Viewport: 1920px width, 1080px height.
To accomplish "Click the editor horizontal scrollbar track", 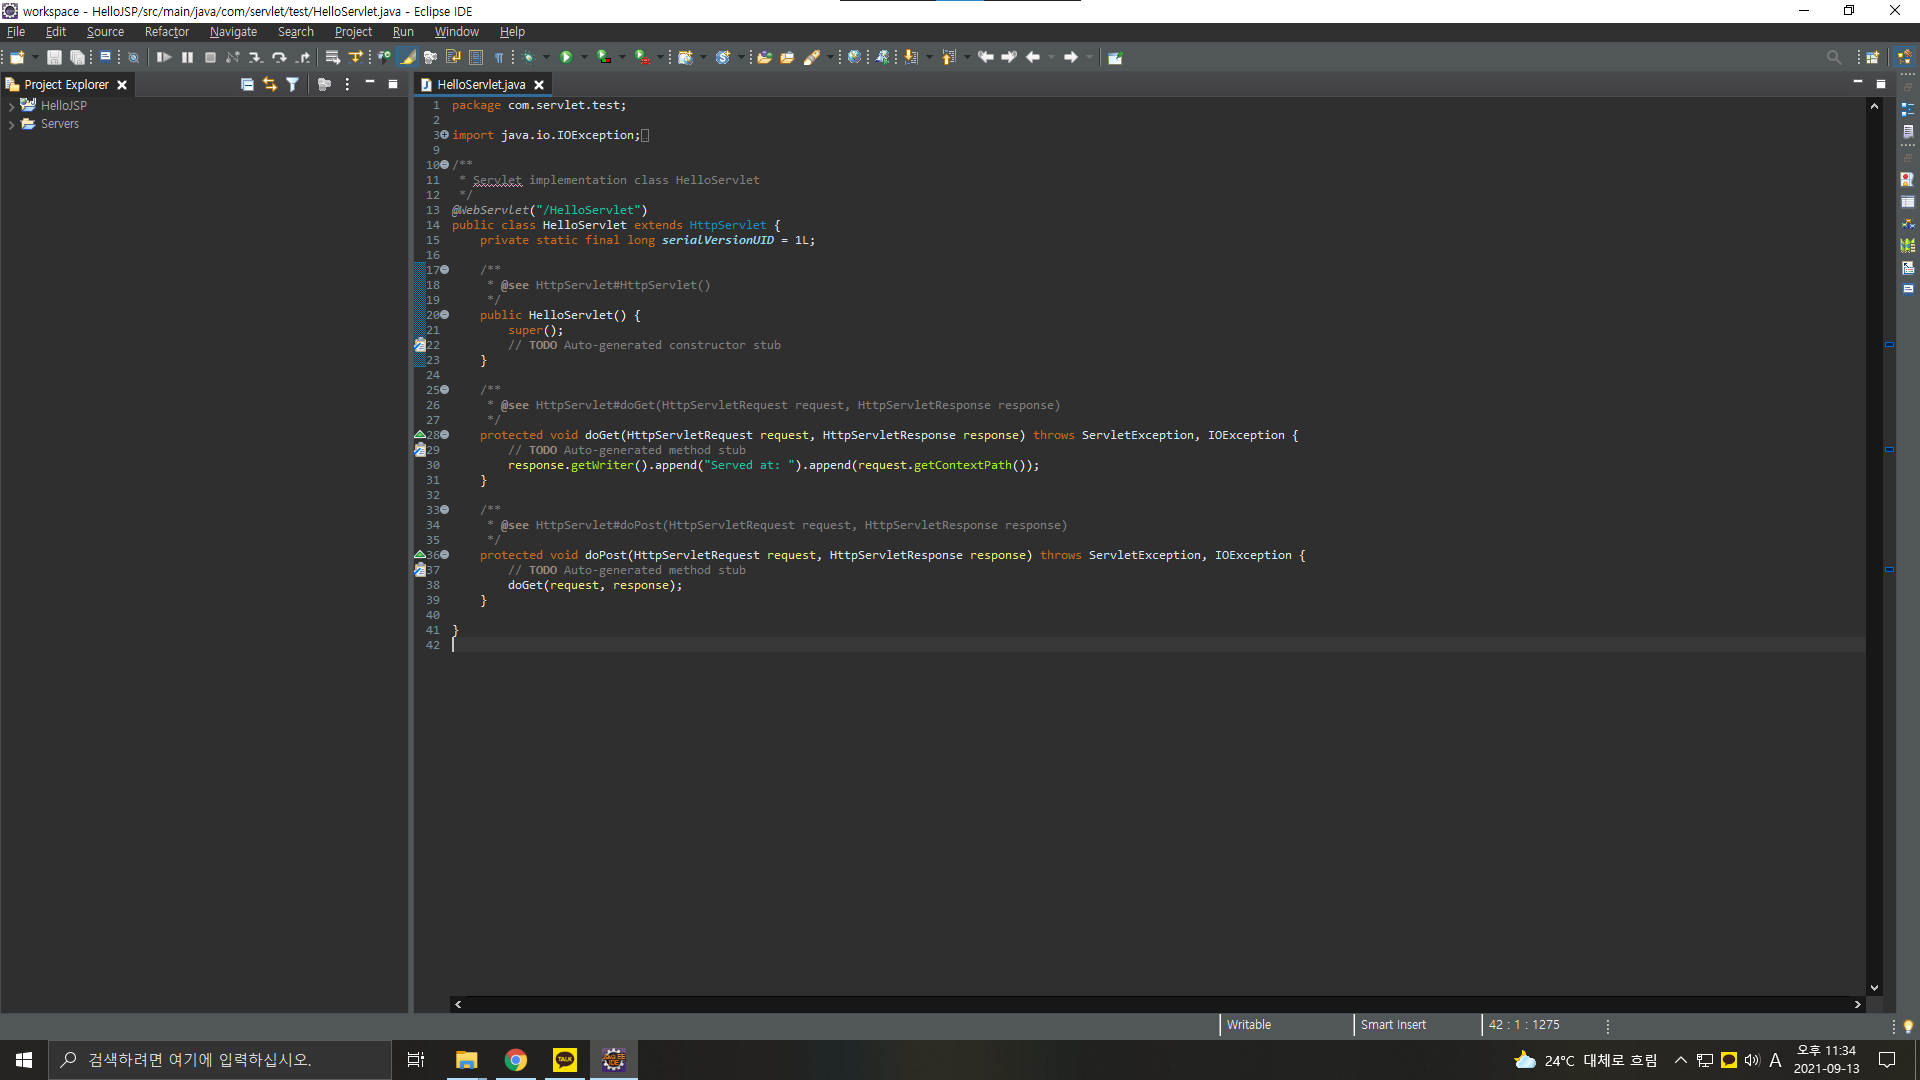I will pos(1150,1005).
